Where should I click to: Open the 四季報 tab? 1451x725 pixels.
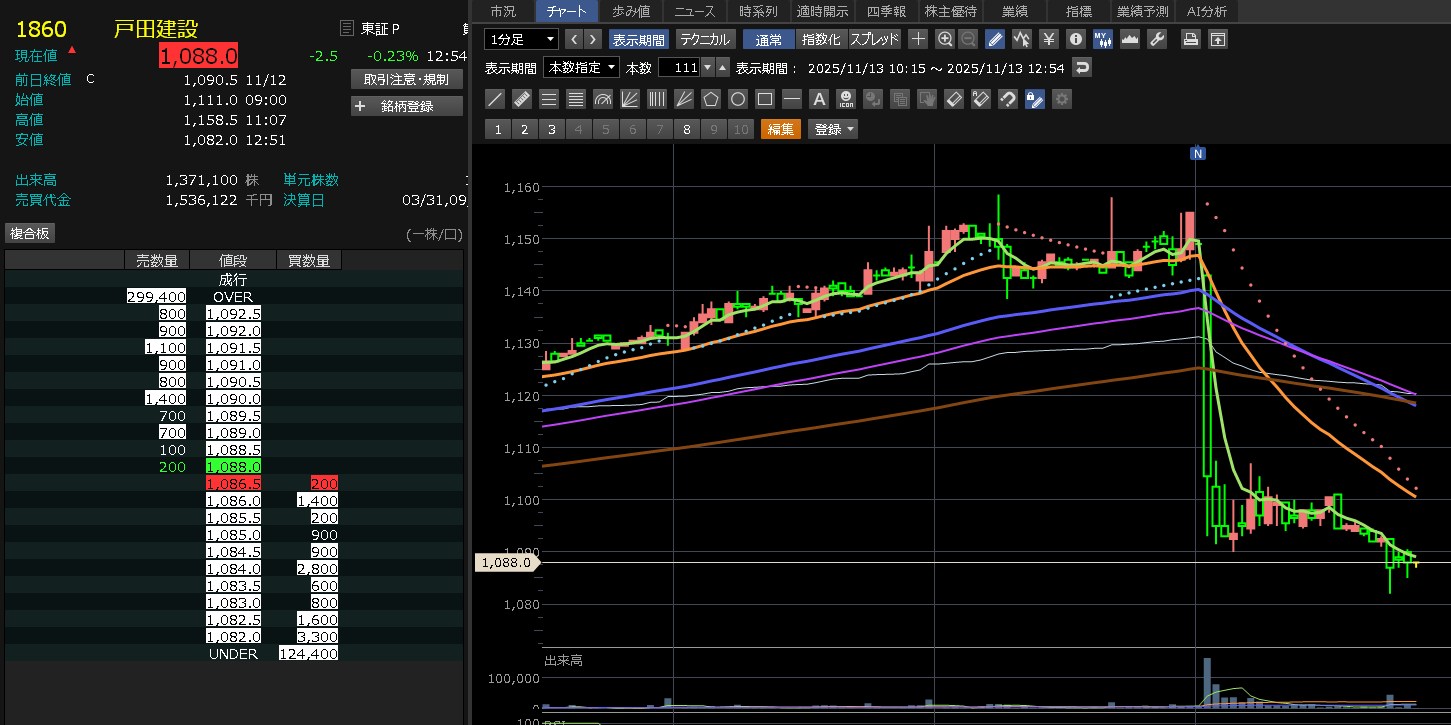tap(886, 11)
